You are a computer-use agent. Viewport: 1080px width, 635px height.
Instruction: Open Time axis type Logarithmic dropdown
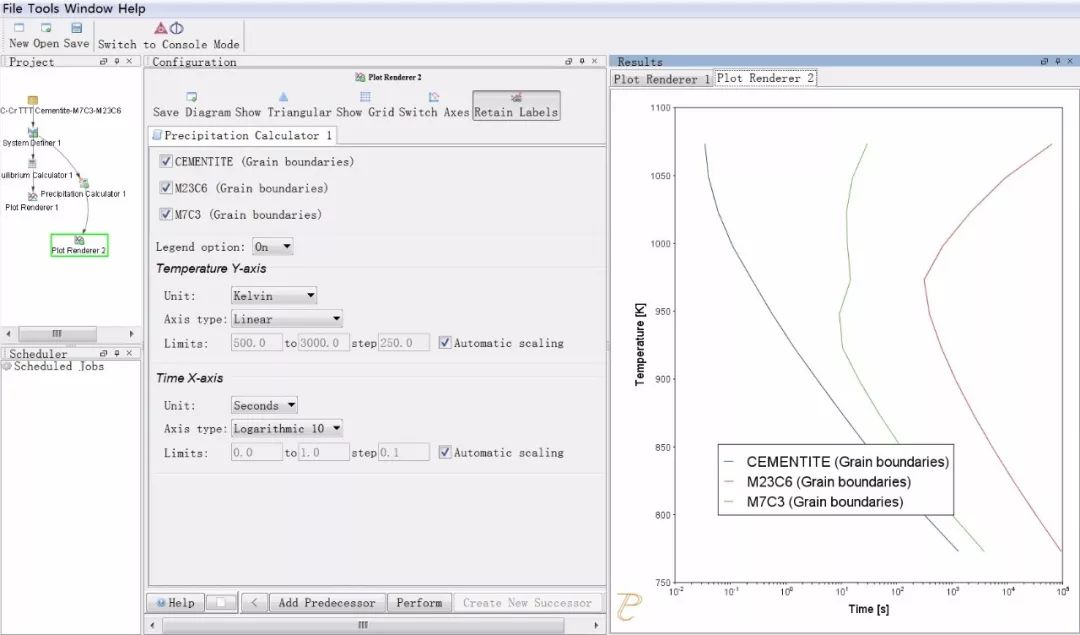click(287, 429)
